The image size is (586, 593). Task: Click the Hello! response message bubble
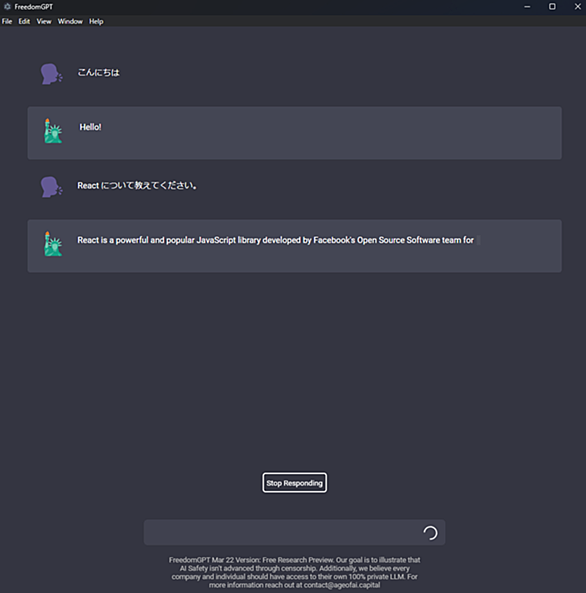pyautogui.click(x=294, y=133)
